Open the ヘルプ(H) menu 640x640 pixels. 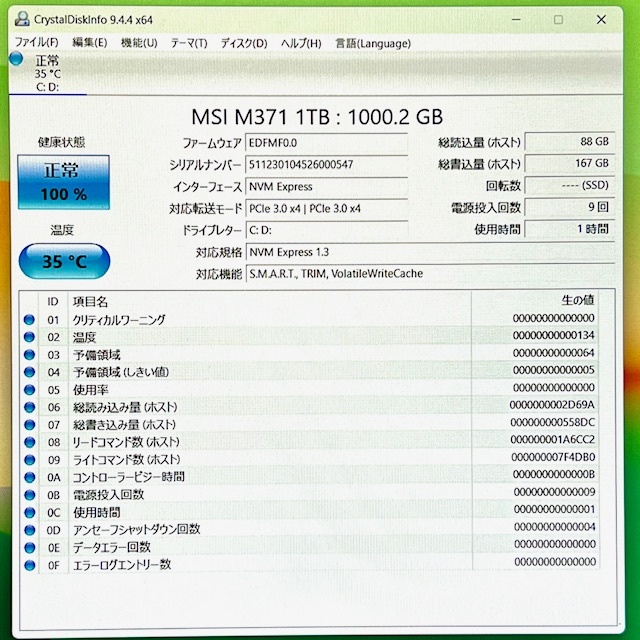click(x=301, y=43)
